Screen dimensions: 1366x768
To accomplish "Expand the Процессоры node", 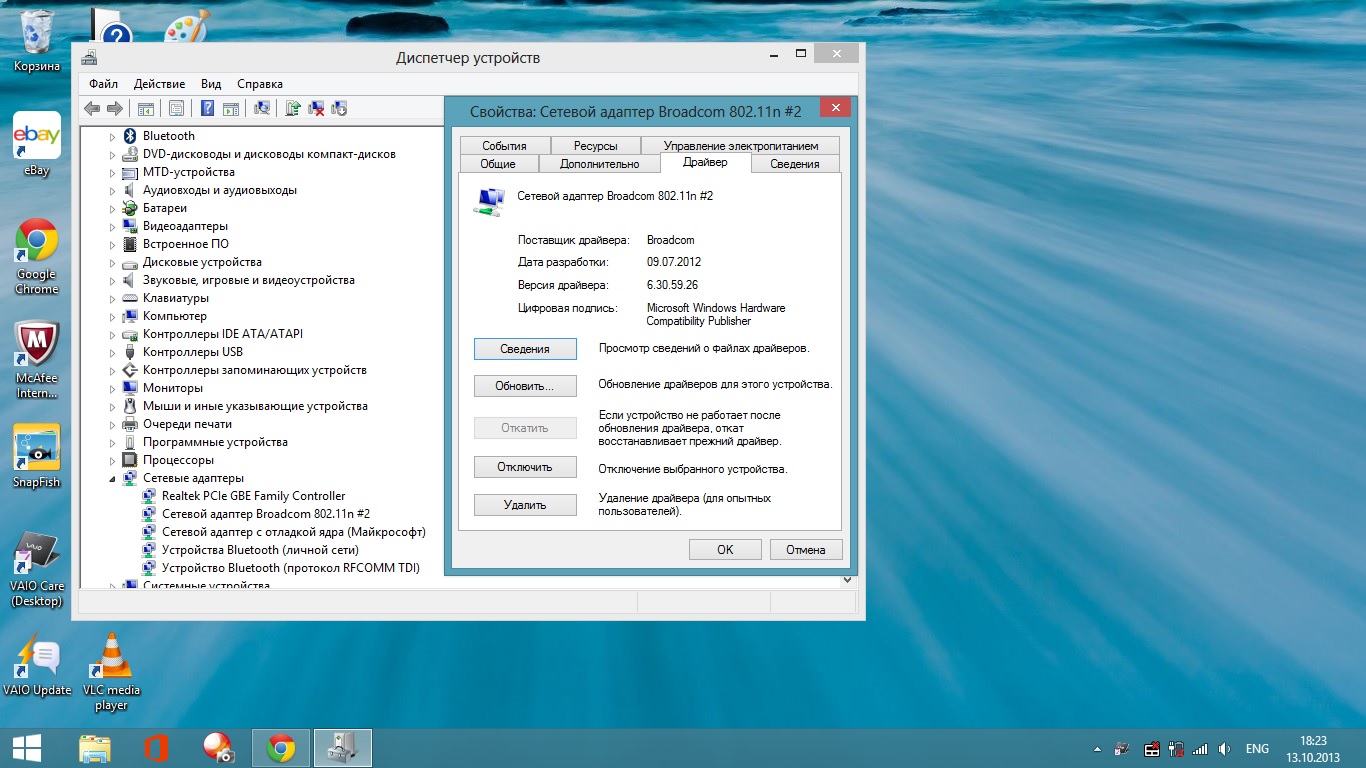I will pos(113,460).
